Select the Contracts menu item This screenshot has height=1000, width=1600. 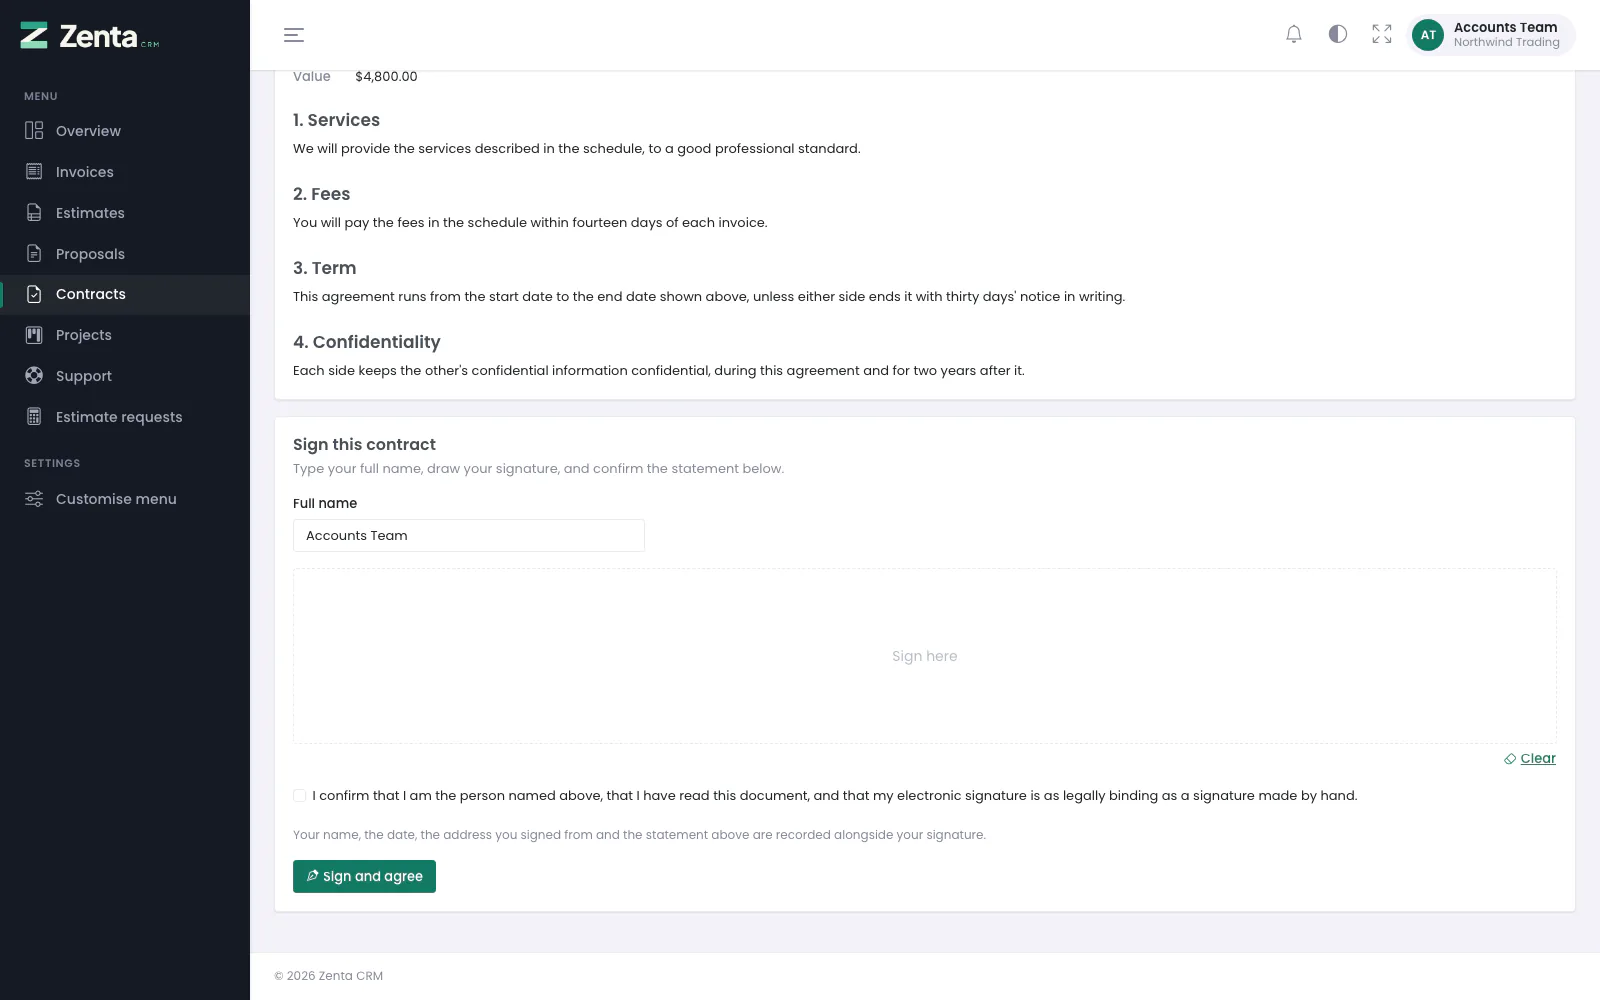125,294
